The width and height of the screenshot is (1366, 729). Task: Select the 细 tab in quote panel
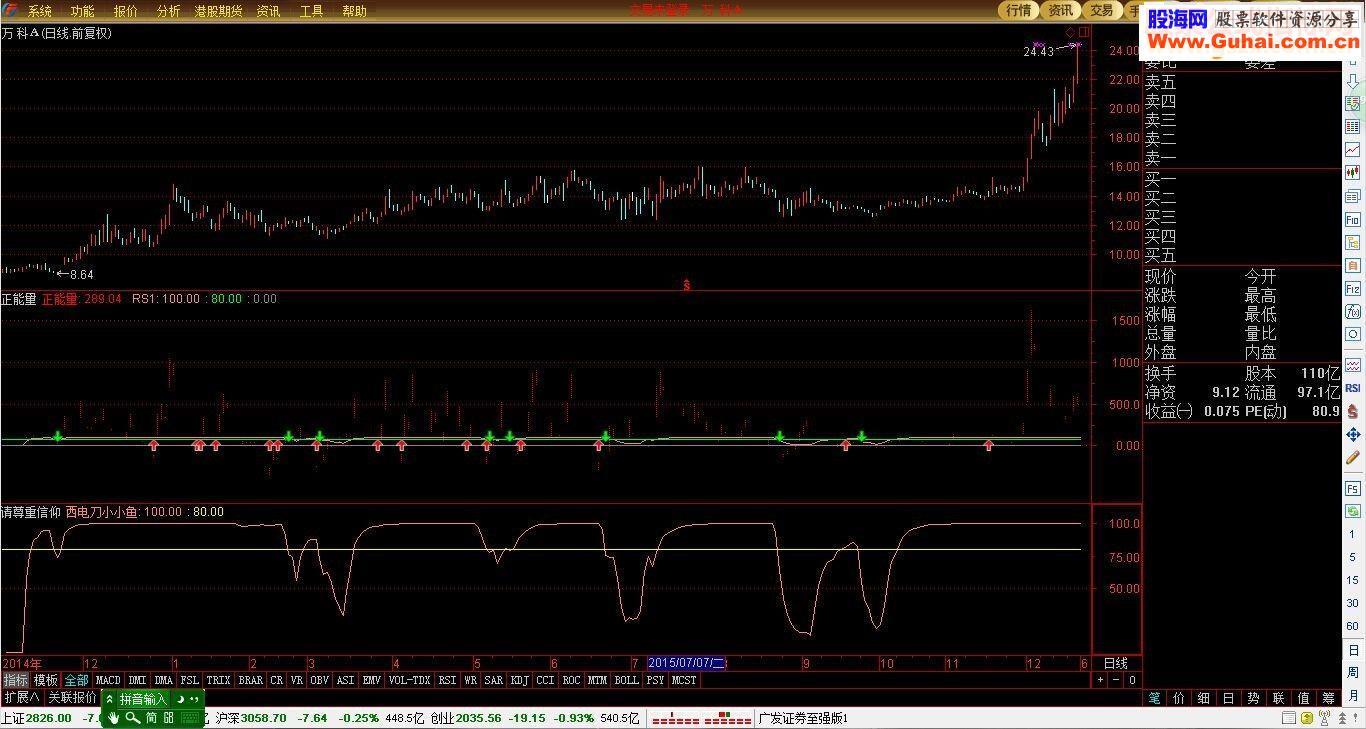1204,697
